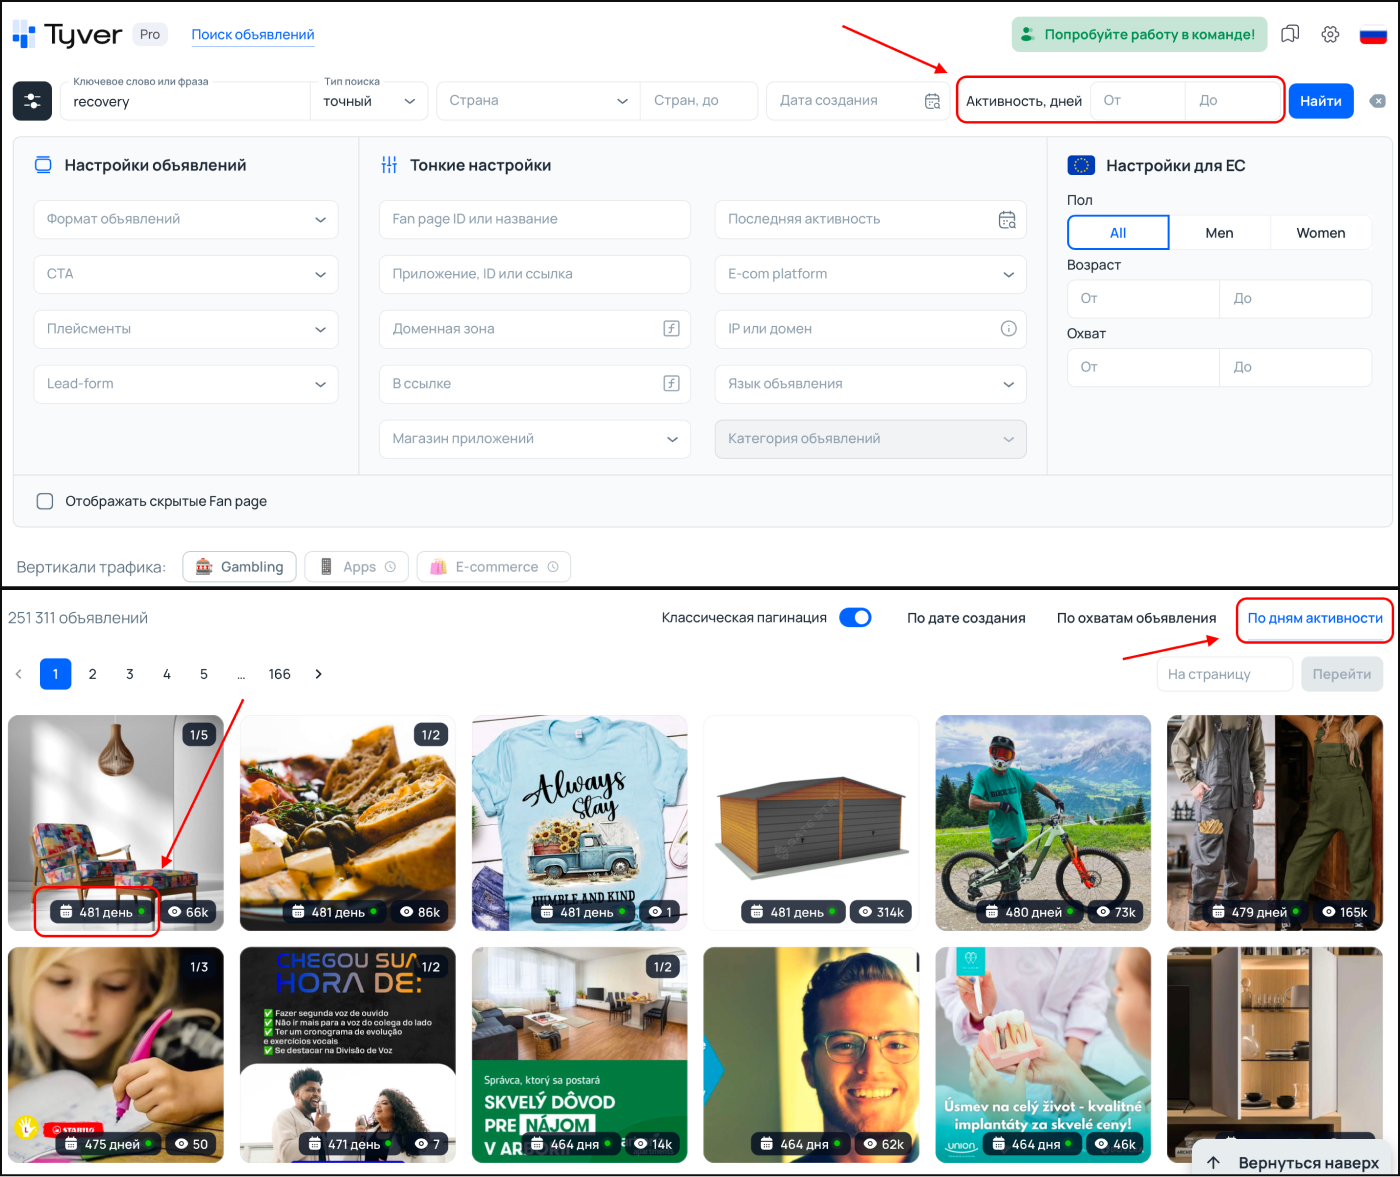Expand Язык объявления dropdown
The image size is (1400, 1177).
tap(870, 384)
